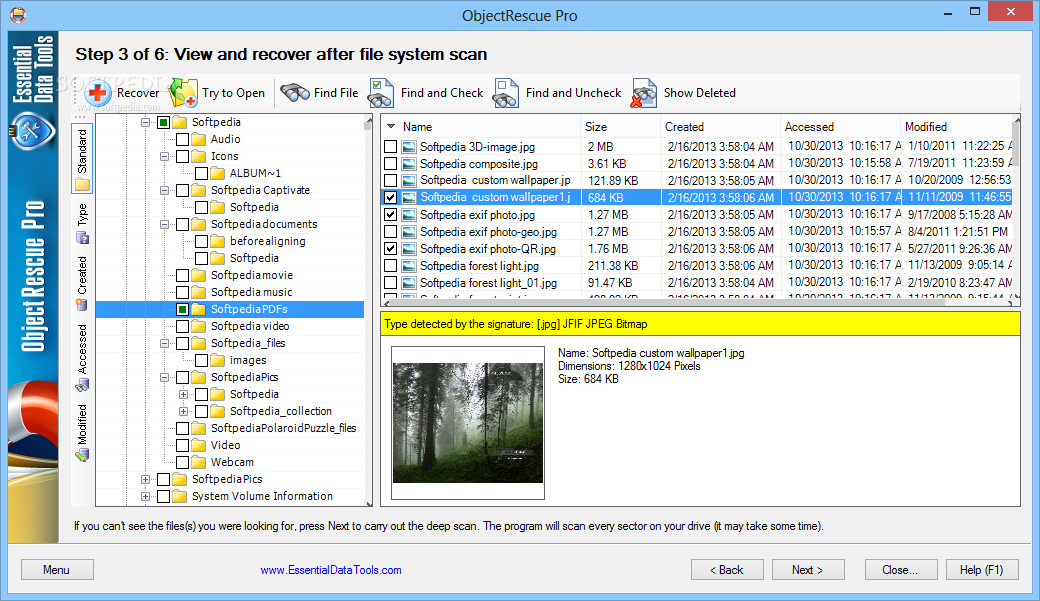This screenshot has height=601, width=1040.
Task: Check the Softpedia composite.jpg checkbox
Action: coord(391,164)
